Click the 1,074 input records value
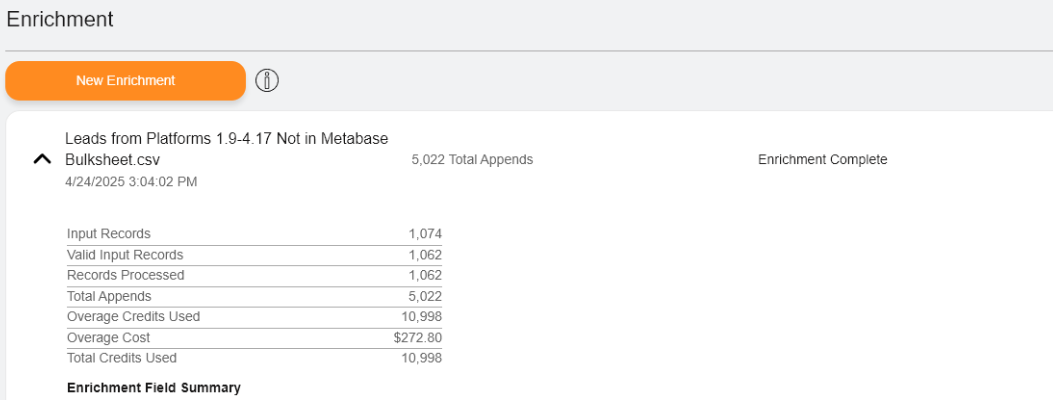1053x412 pixels. [x=425, y=234]
